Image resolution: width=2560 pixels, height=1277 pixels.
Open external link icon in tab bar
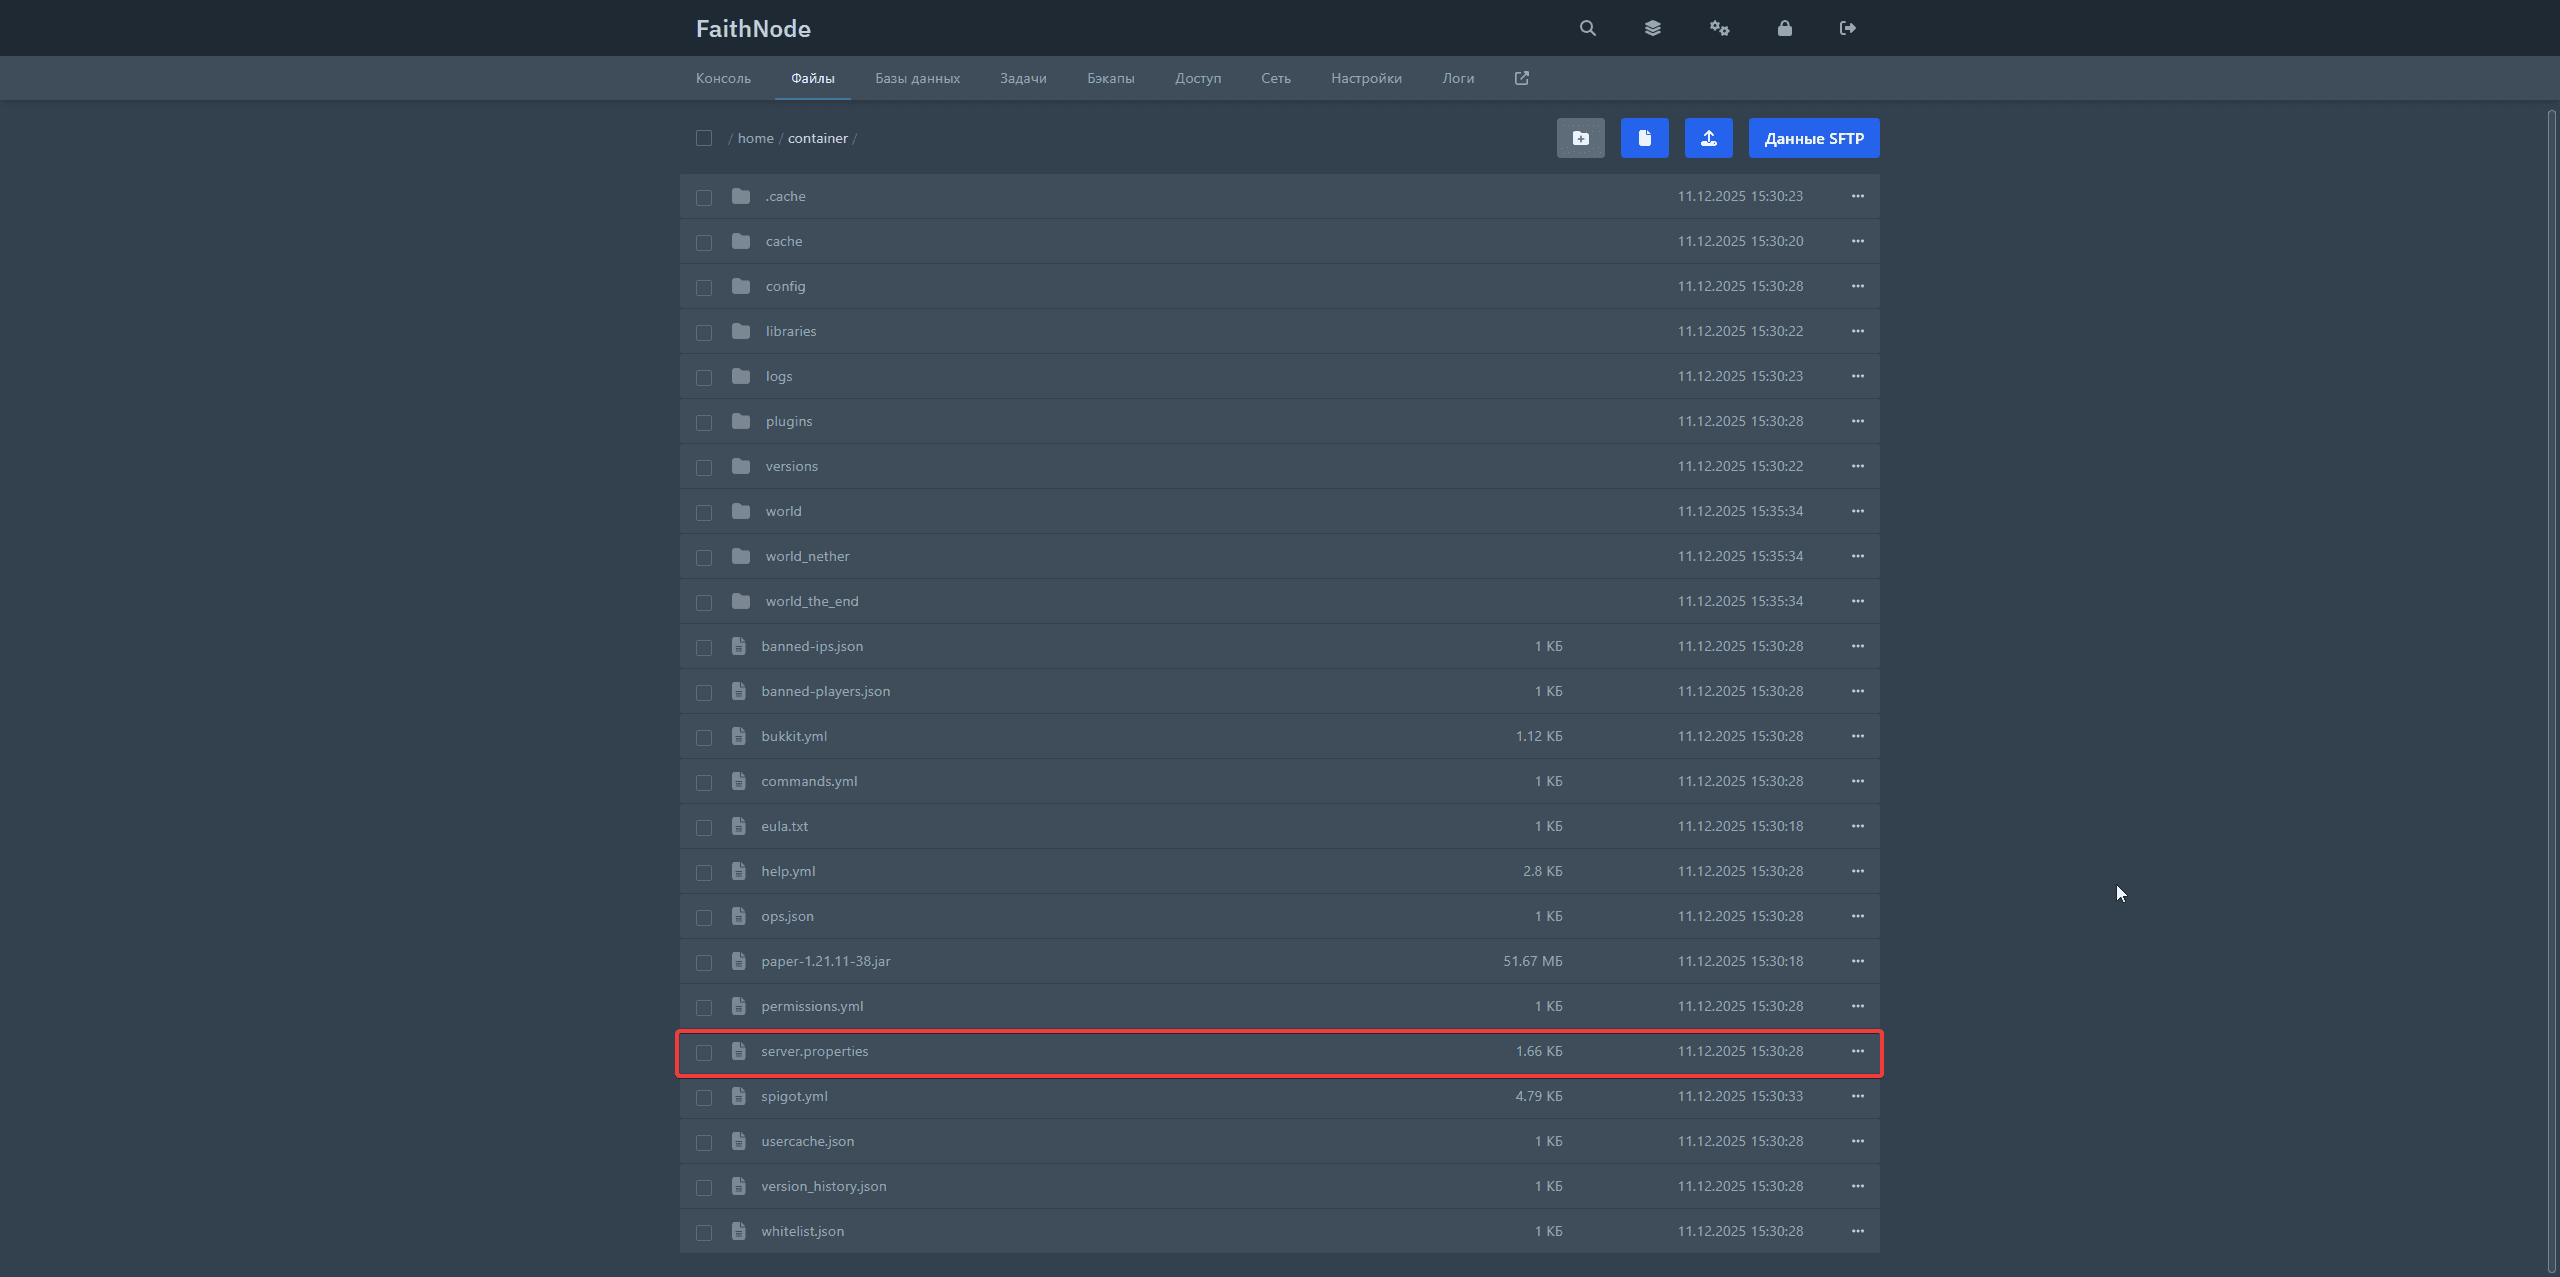(1522, 78)
